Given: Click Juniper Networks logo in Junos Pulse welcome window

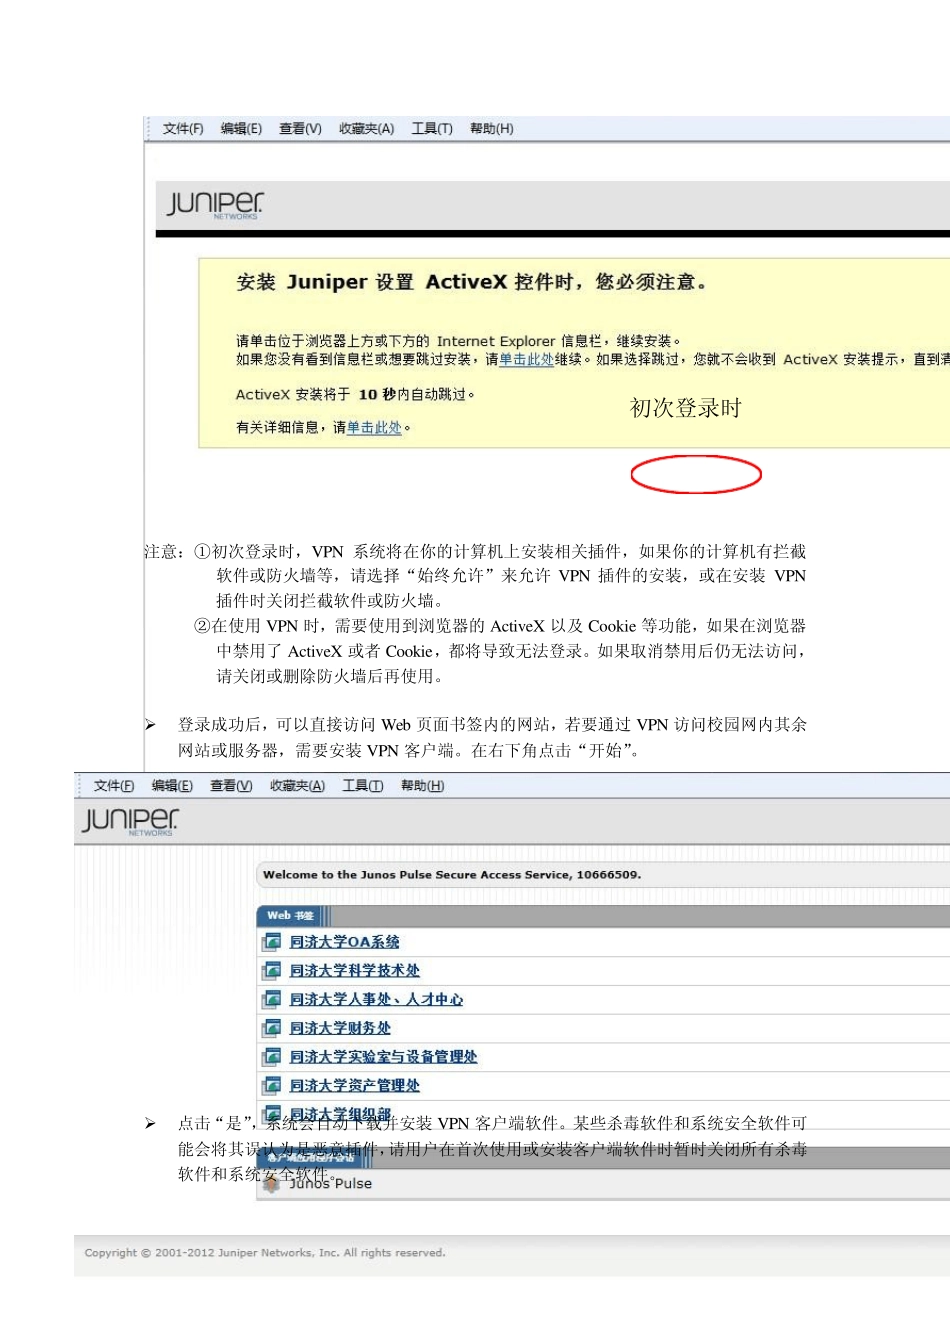Looking at the screenshot, I should click(130, 822).
